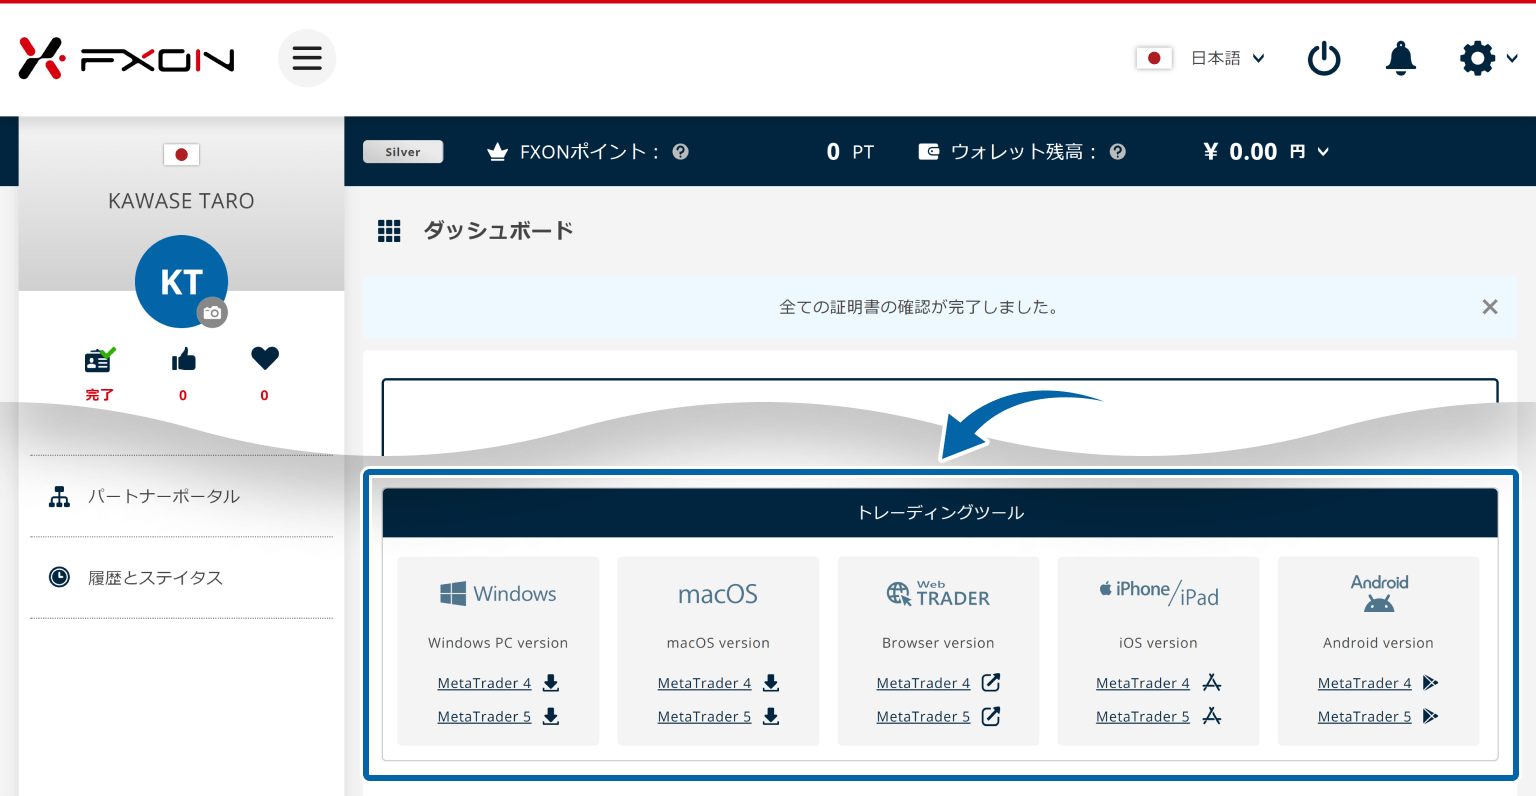
Task: Click download icon for Windows MetaTrader 5
Action: (551, 716)
